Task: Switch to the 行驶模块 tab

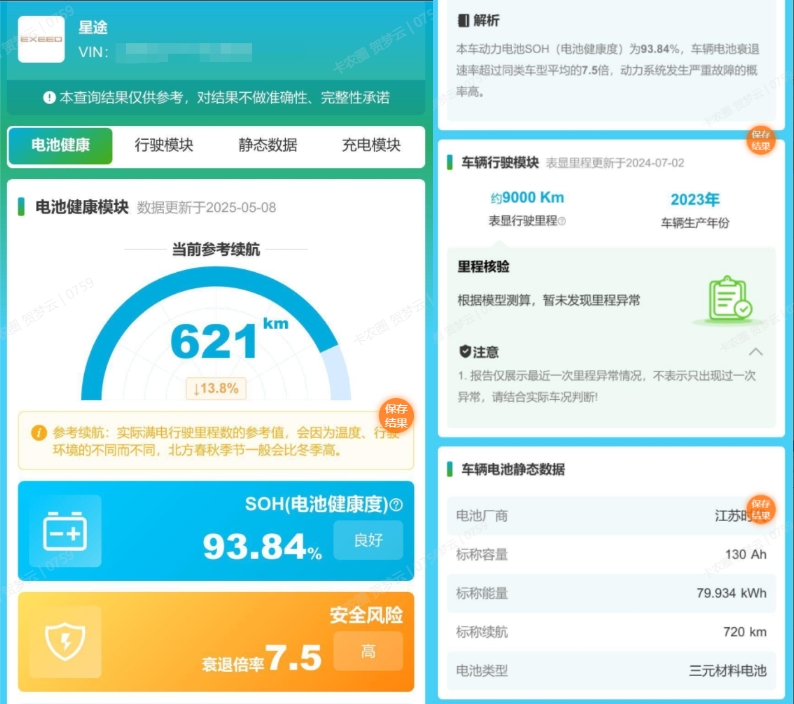Action: (x=164, y=145)
